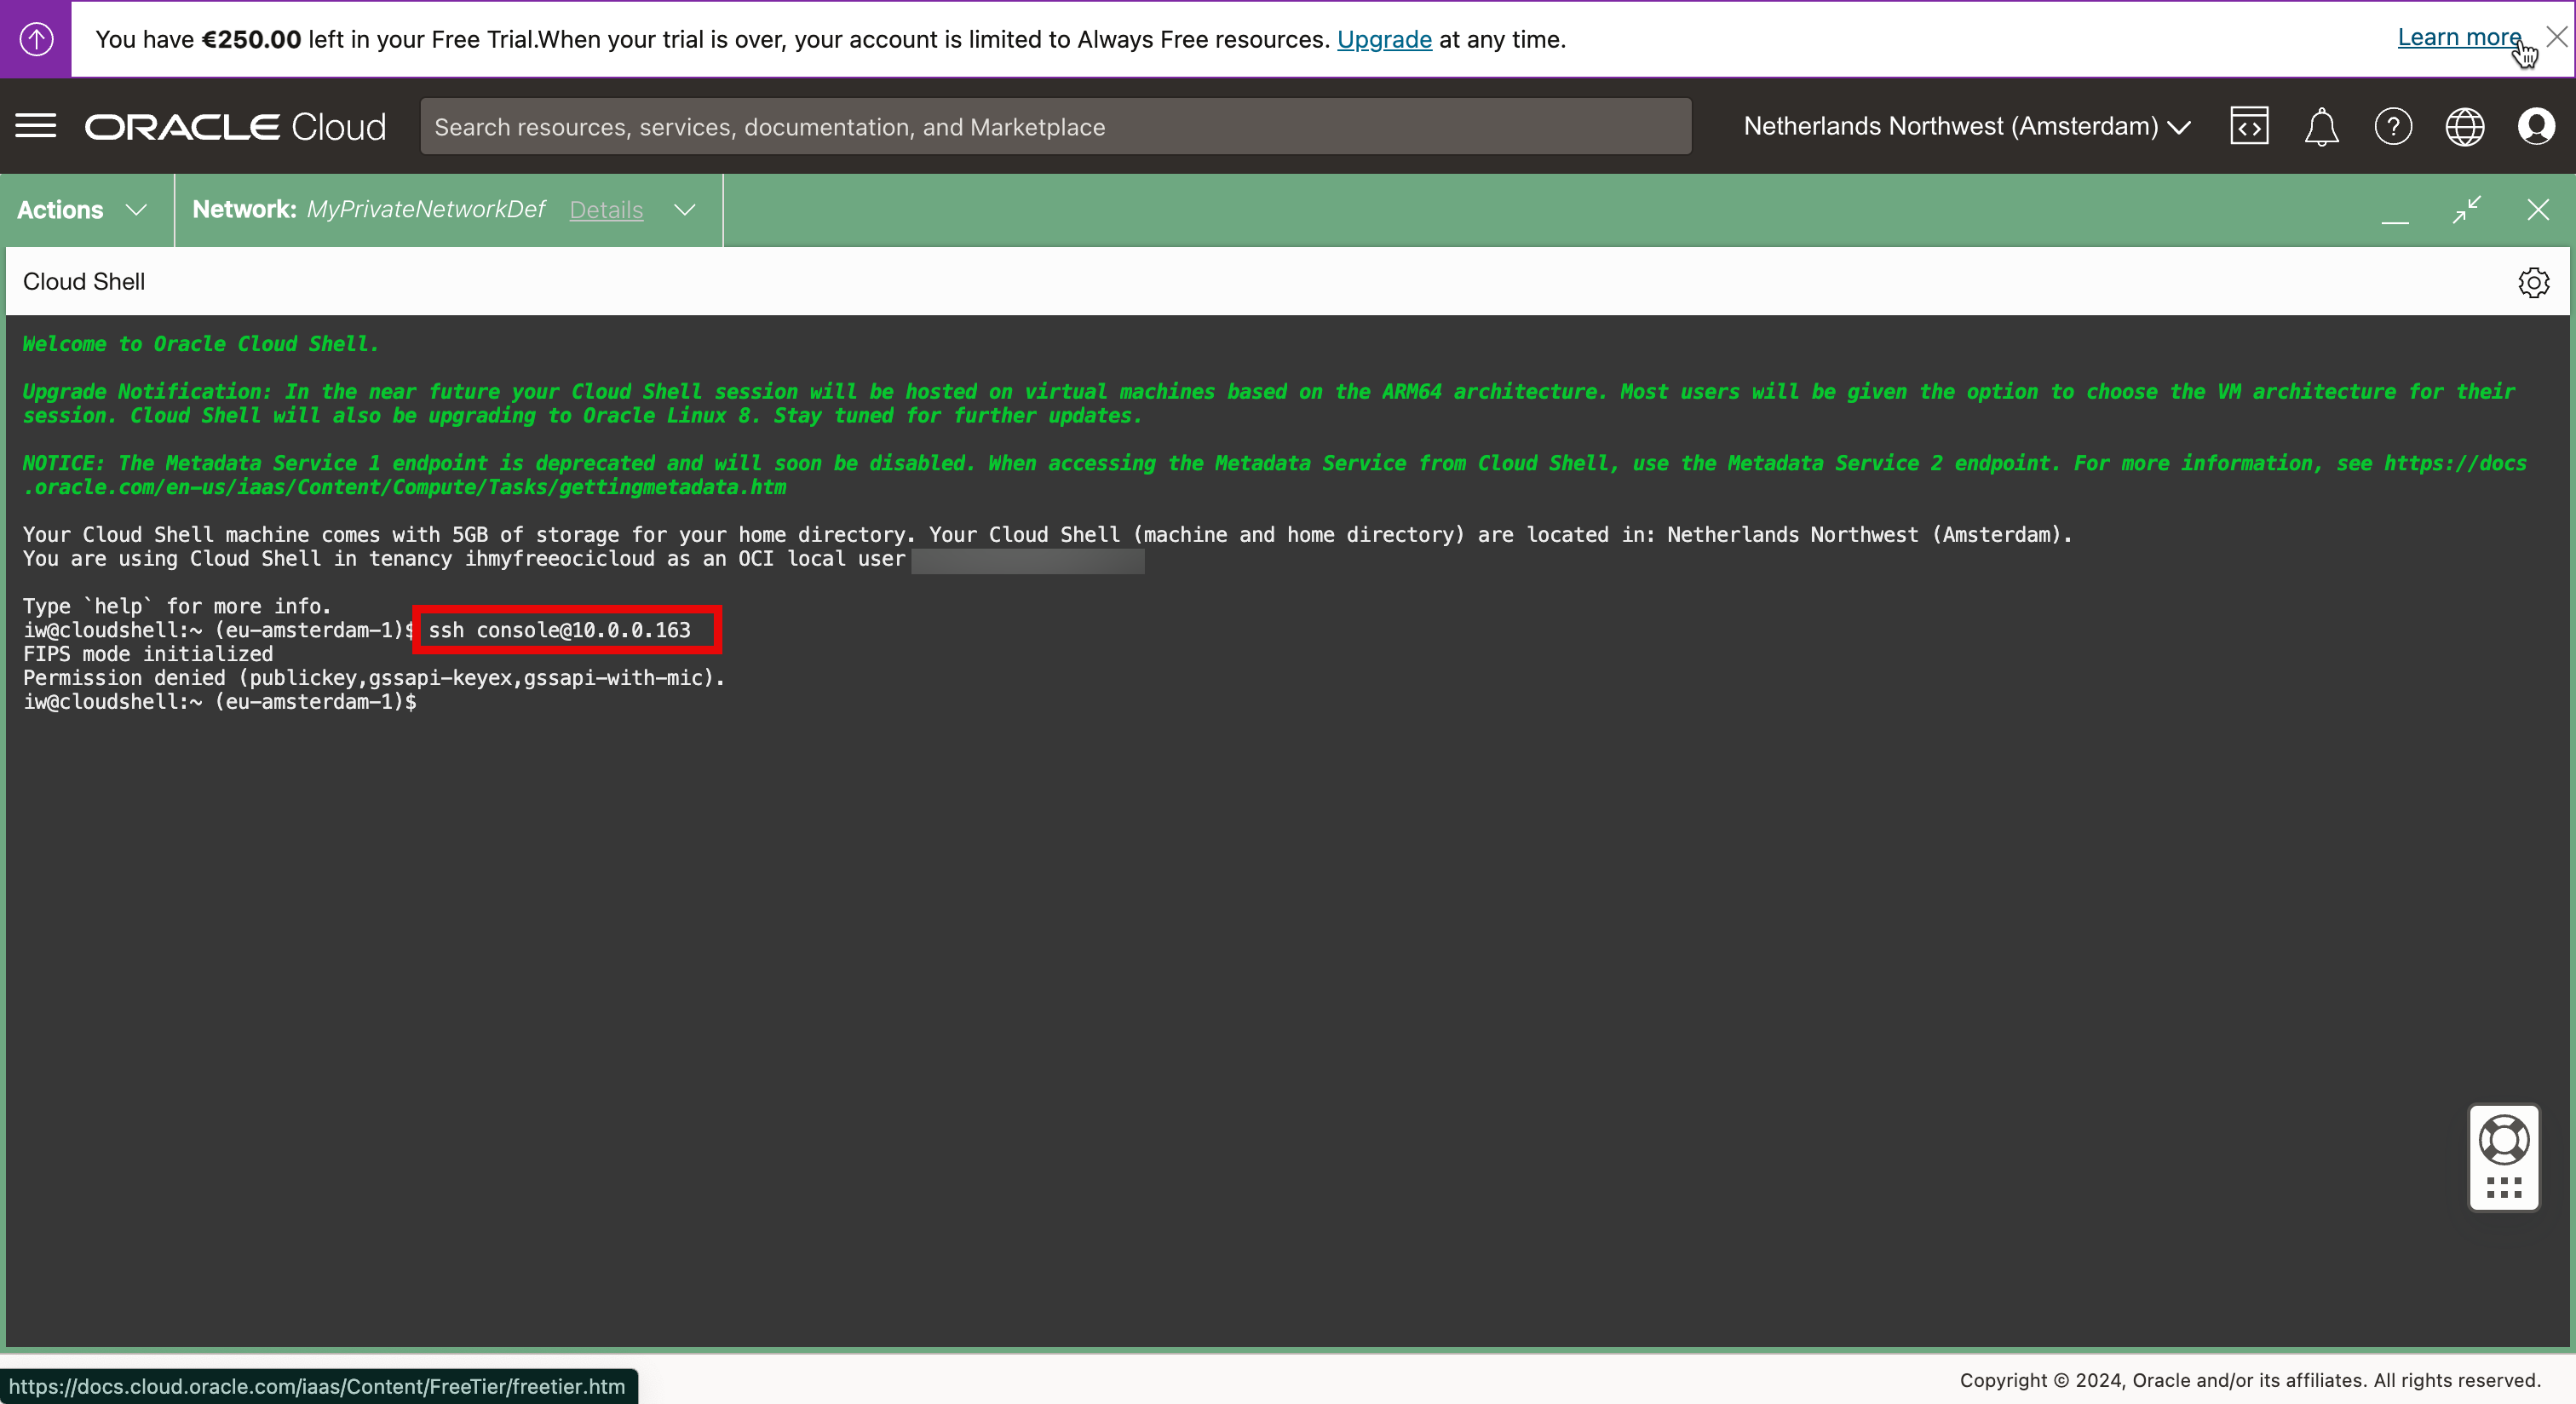2576x1404 pixels.
Task: Click the Learn more link
Action: pos(2458,37)
